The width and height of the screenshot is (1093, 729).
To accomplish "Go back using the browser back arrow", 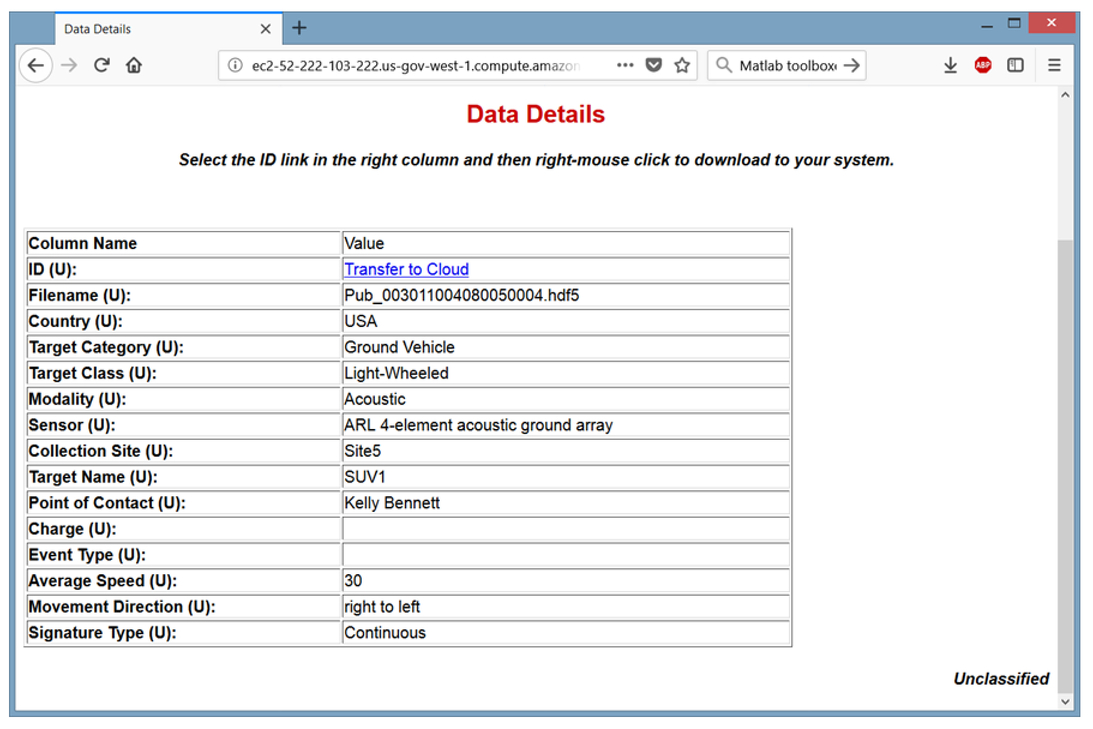I will click(x=36, y=66).
